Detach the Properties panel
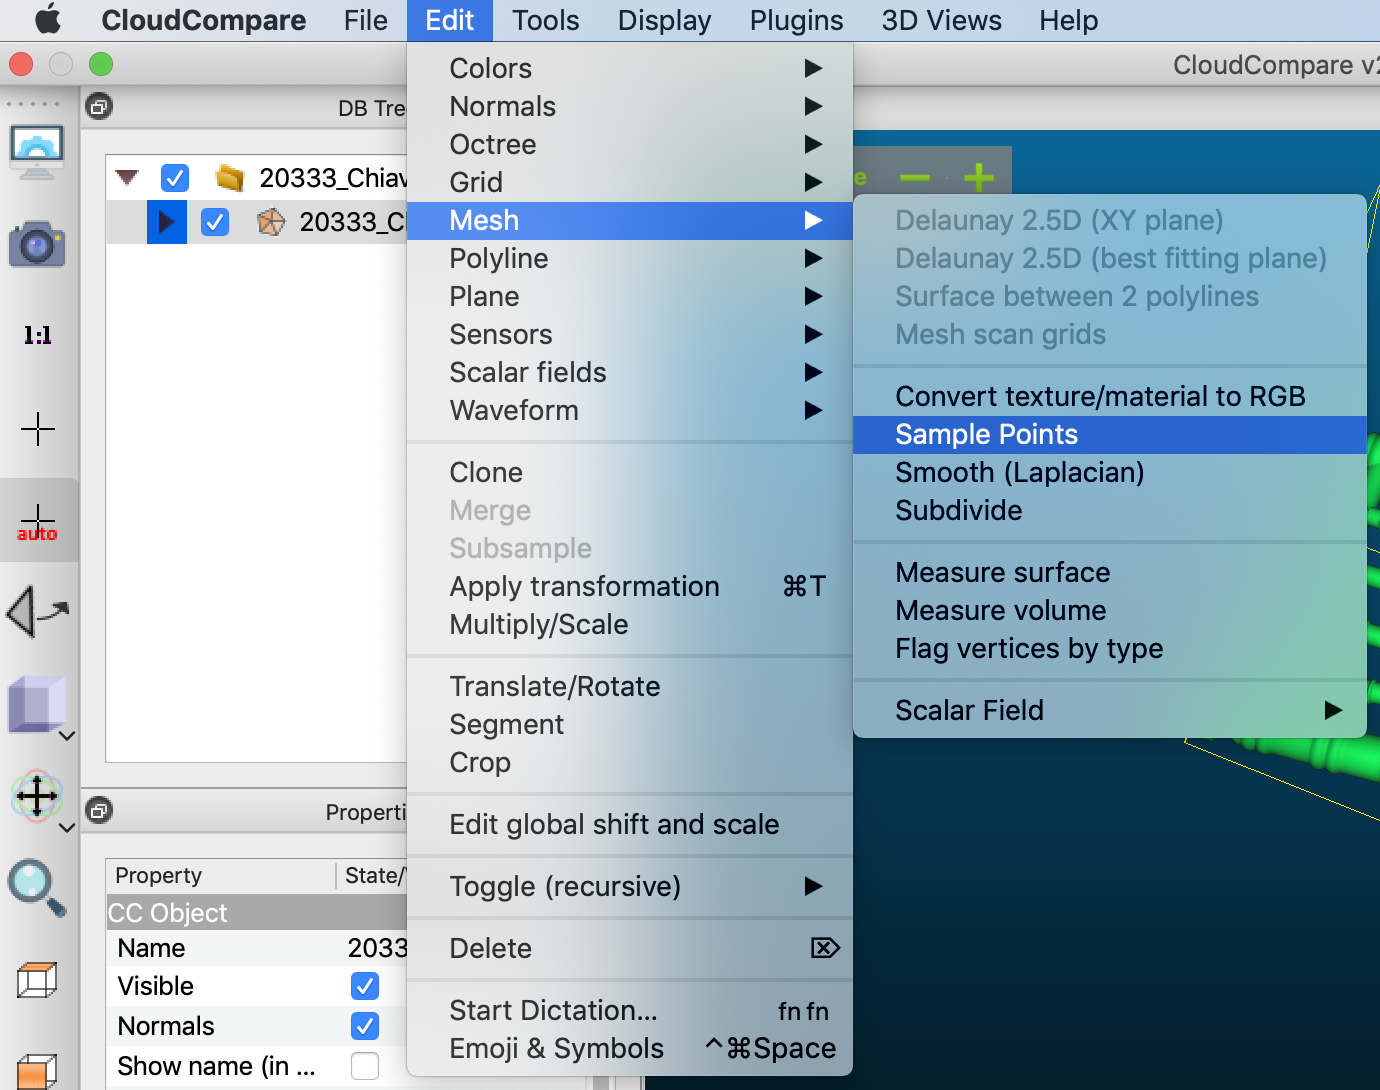The width and height of the screenshot is (1380, 1090). (x=99, y=810)
